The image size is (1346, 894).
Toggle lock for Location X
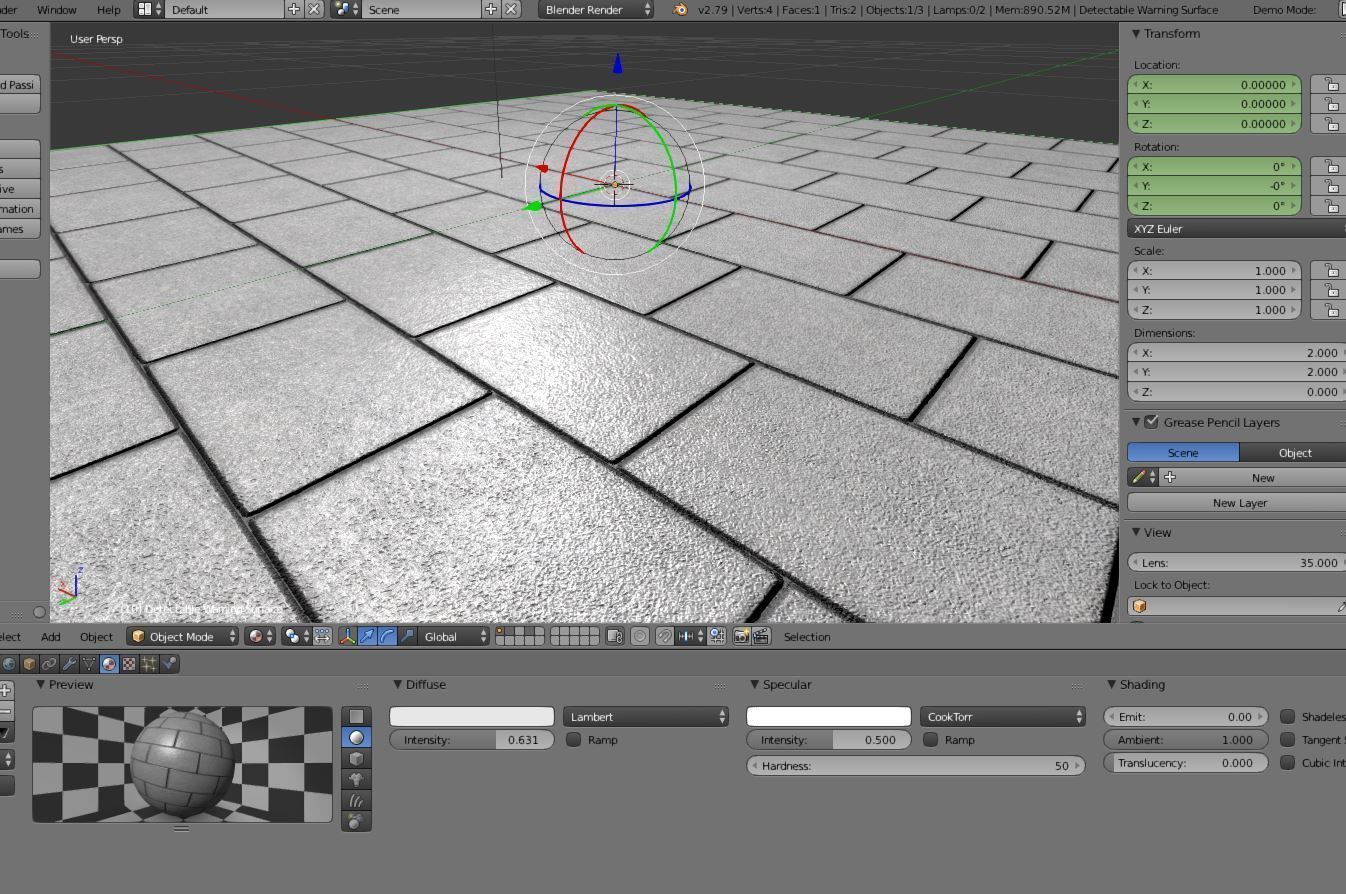click(x=1332, y=85)
